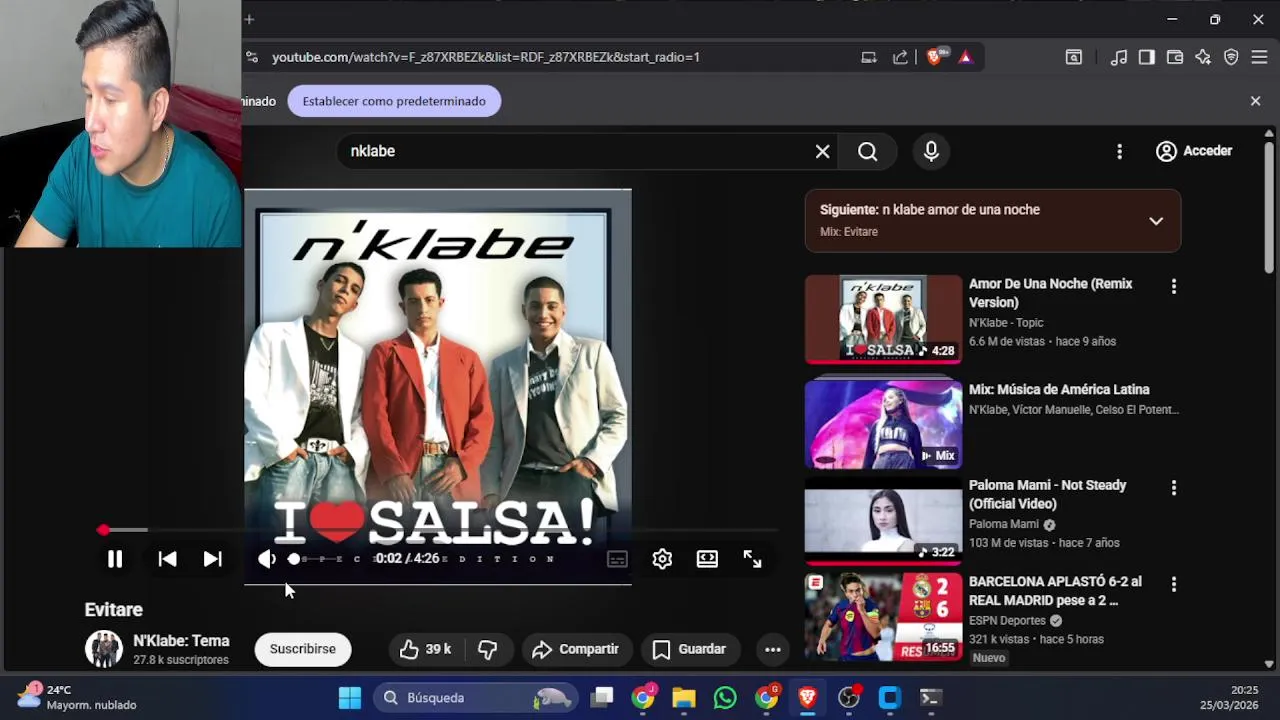Run search with magnifier icon
This screenshot has height=720, width=1280.
point(868,151)
